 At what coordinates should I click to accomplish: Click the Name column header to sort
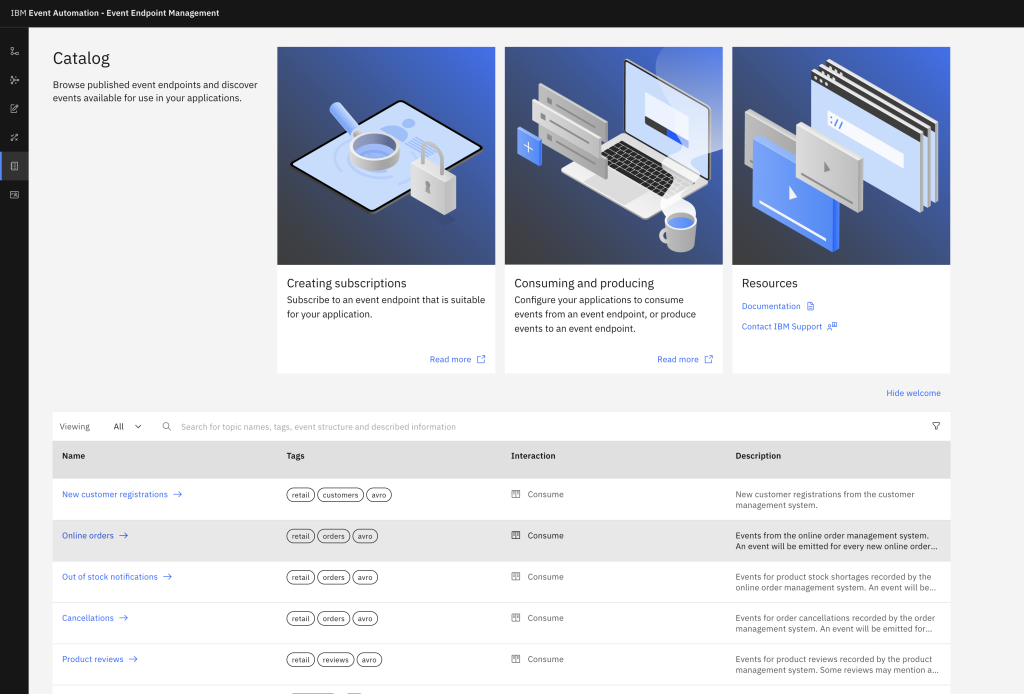[75, 456]
